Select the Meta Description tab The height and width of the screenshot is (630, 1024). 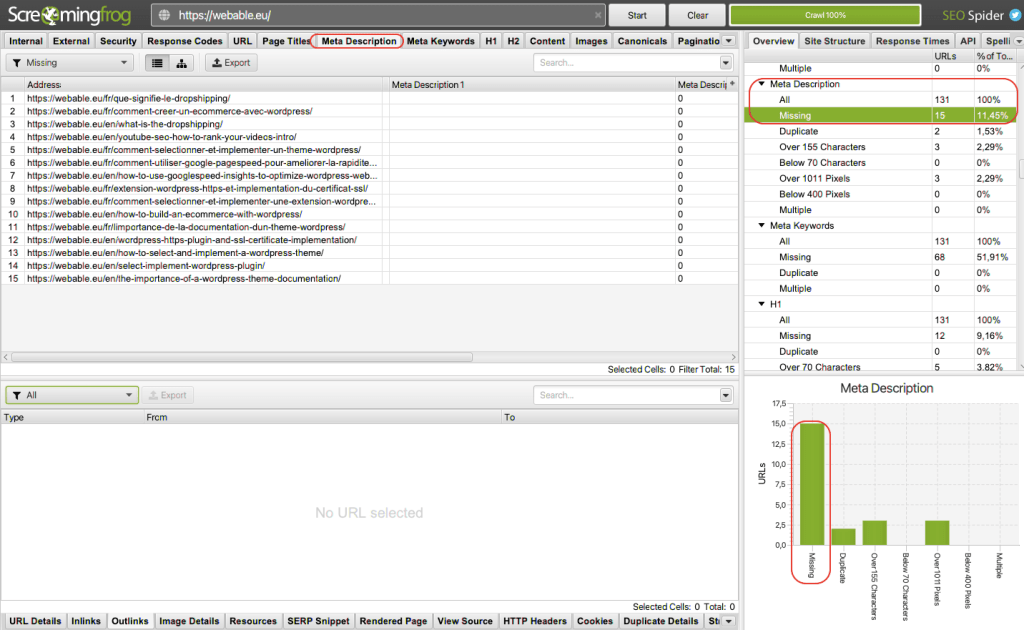tap(359, 40)
